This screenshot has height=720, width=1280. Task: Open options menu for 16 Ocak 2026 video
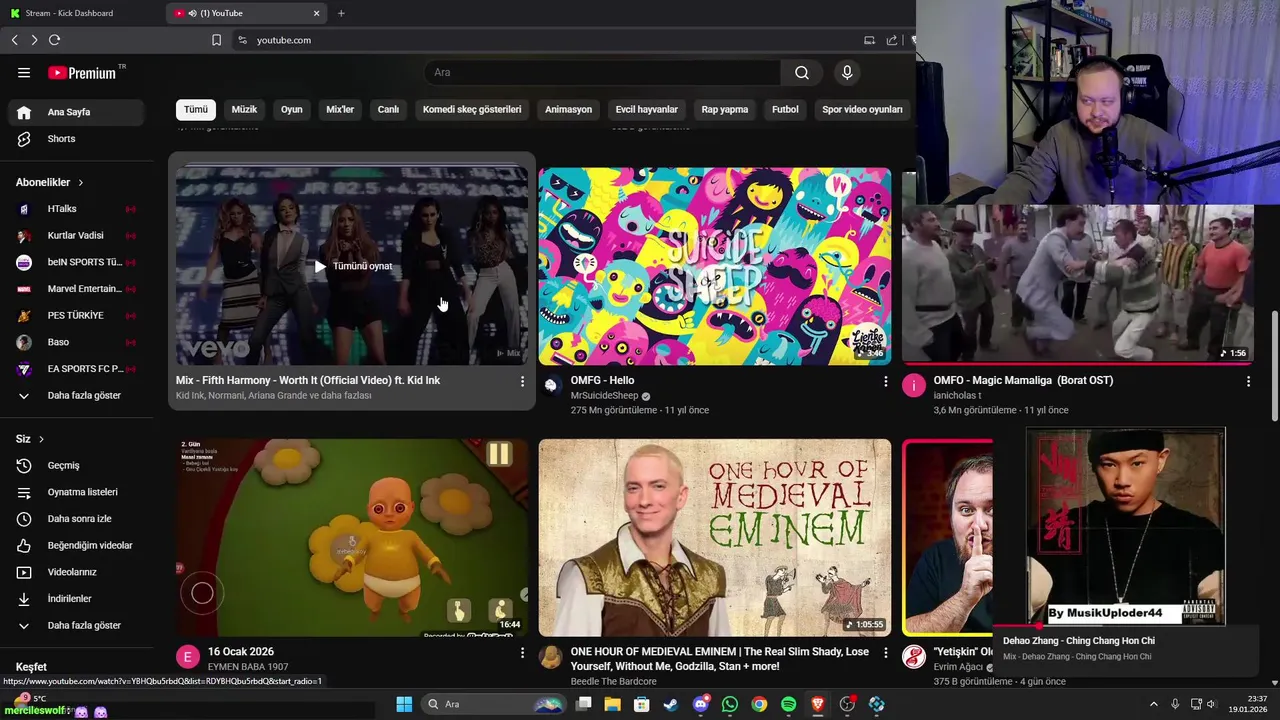[x=522, y=652]
